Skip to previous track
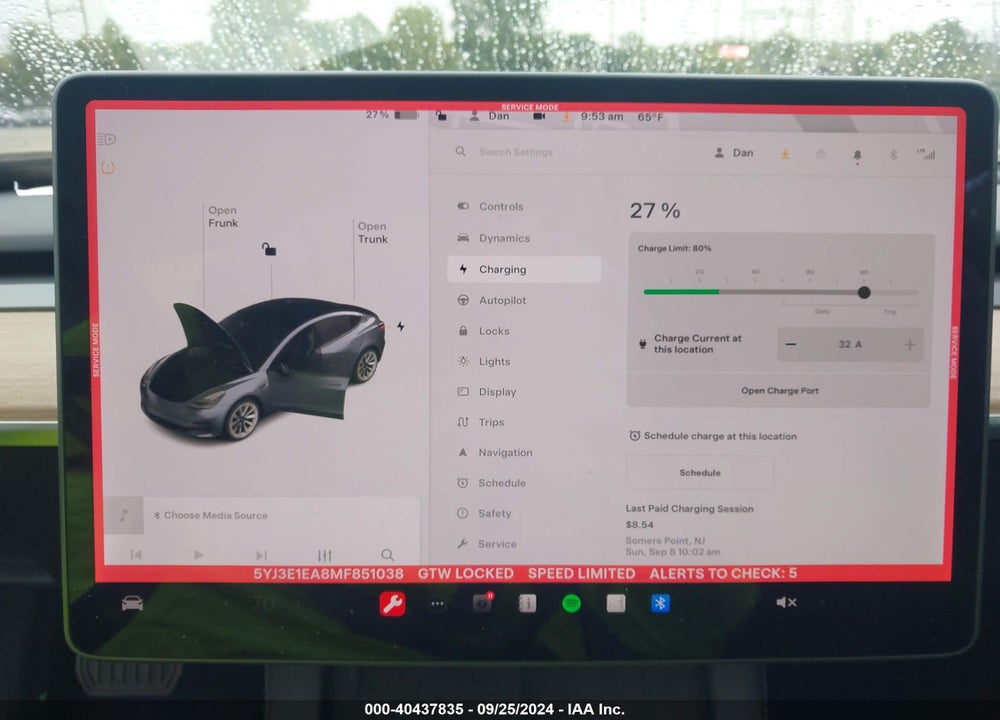Screen dimensions: 1000x720 [136, 555]
